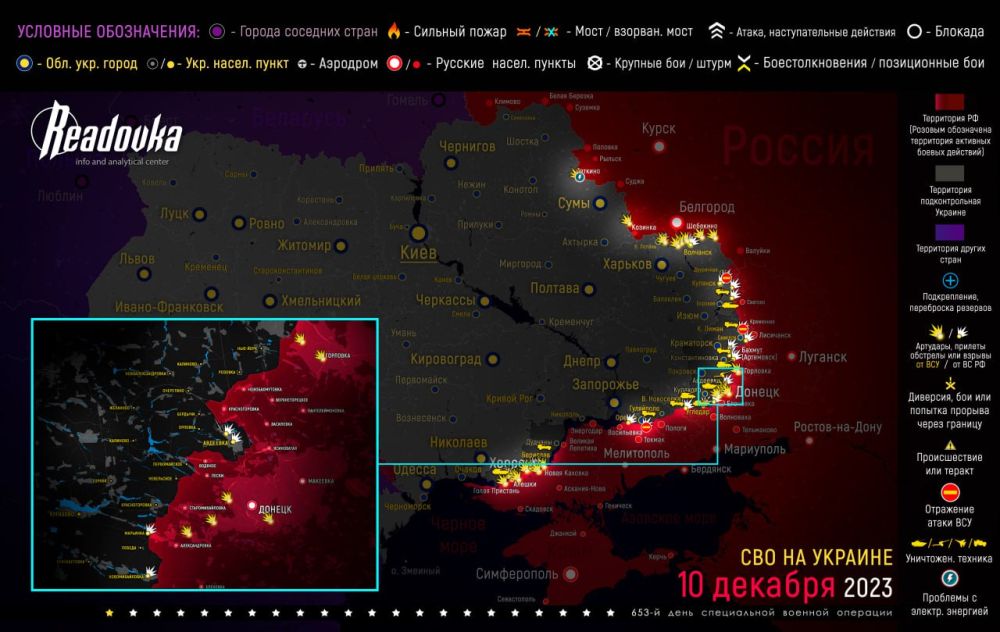This screenshot has height=632, width=1000.
Task: Click the Мелитополь label
Action: click(636, 453)
